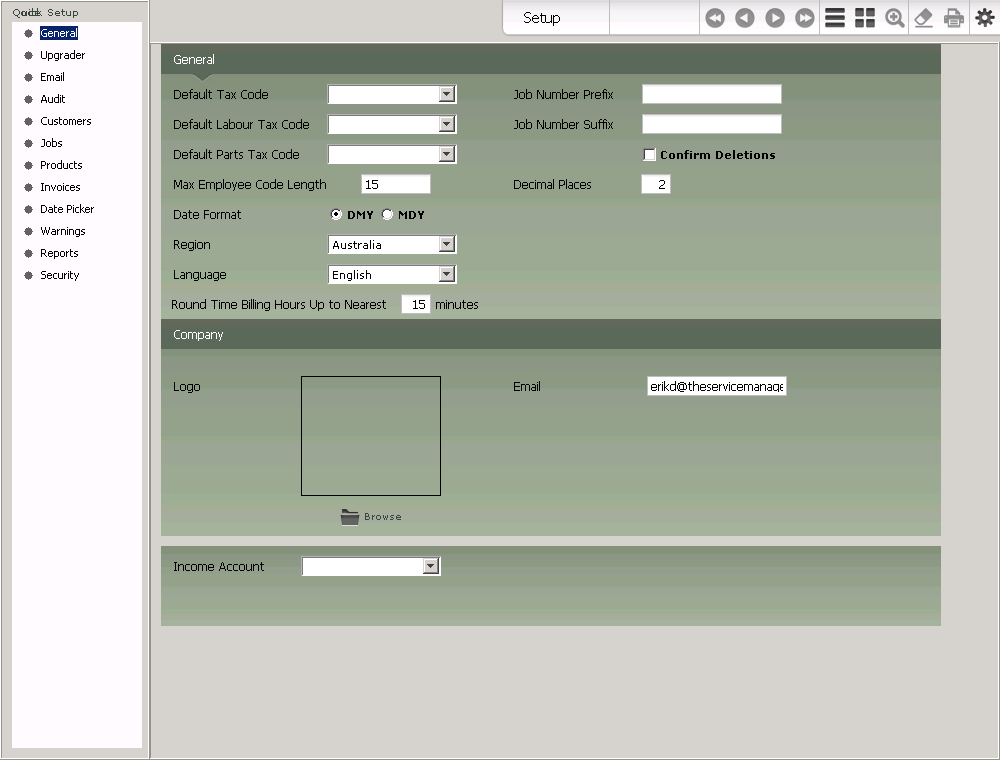Enable the Confirm Deletions checkbox
Screen dimensions: 1000x760
point(650,155)
